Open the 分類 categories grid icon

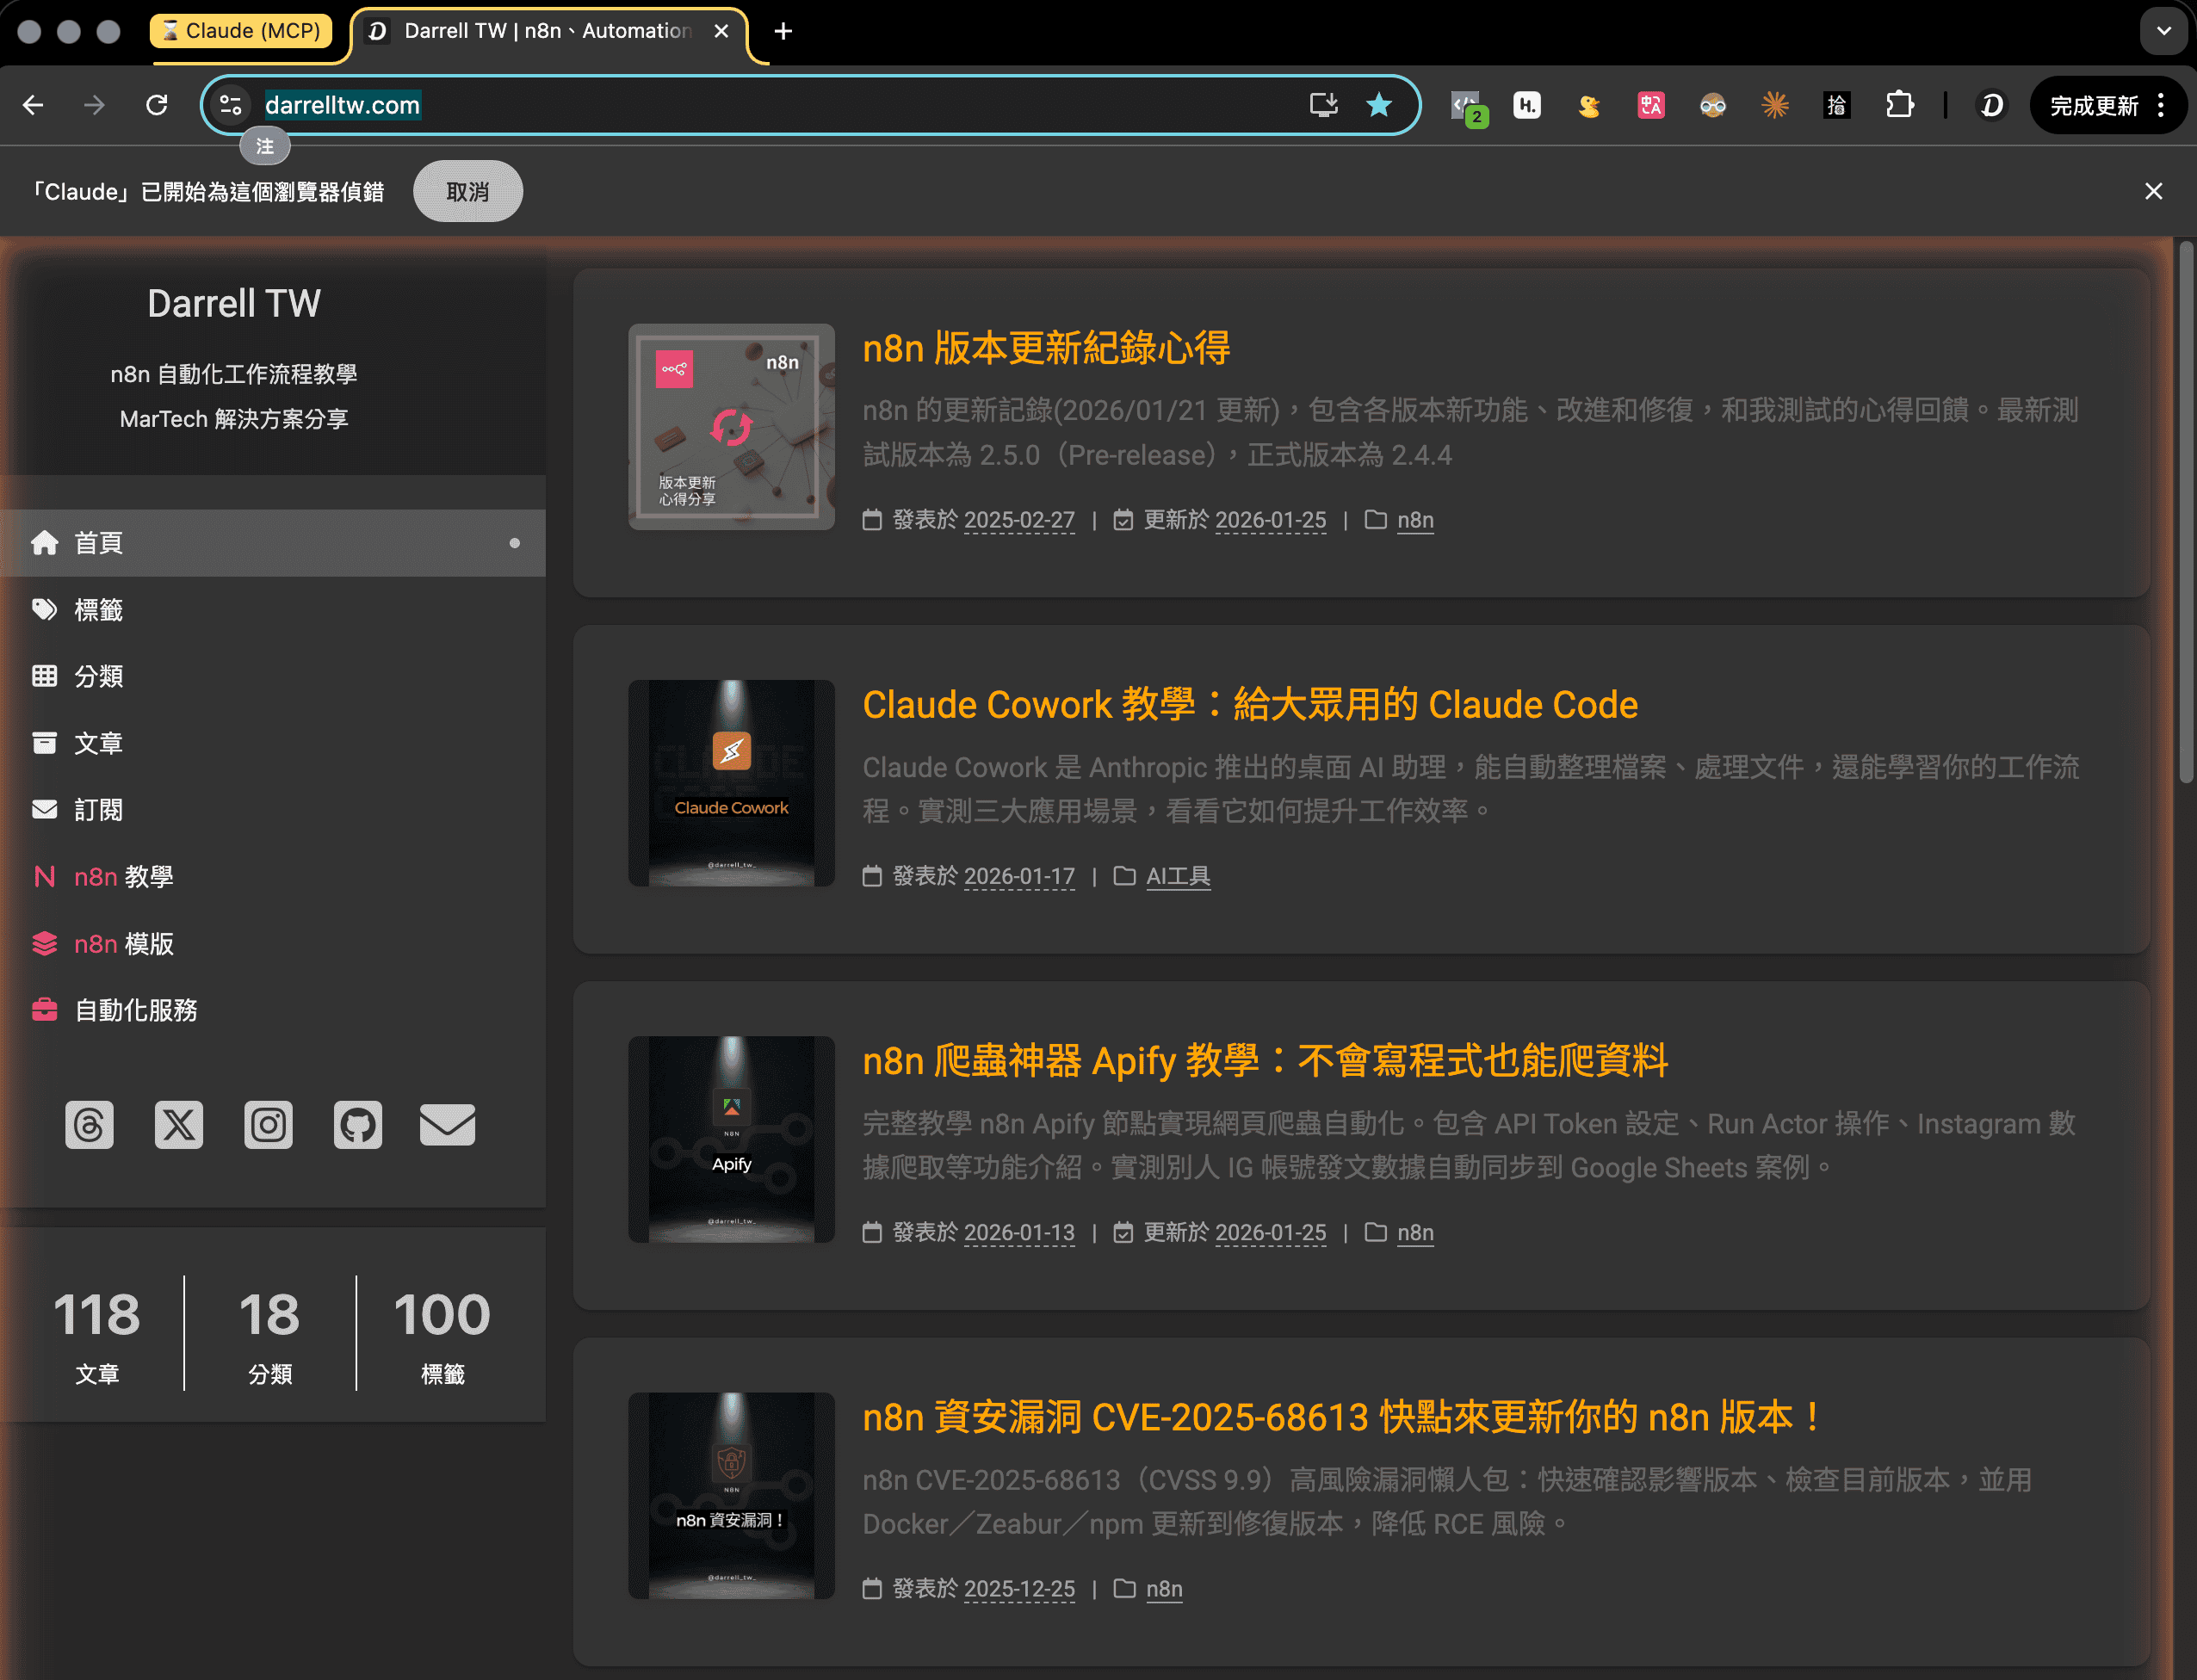(45, 676)
